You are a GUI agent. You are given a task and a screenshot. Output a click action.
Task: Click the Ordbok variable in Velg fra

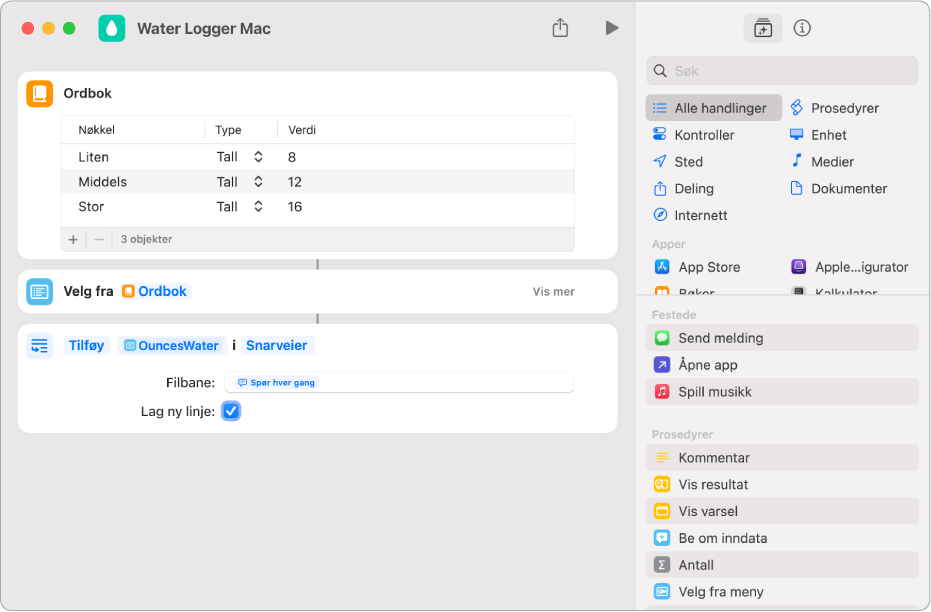point(155,291)
